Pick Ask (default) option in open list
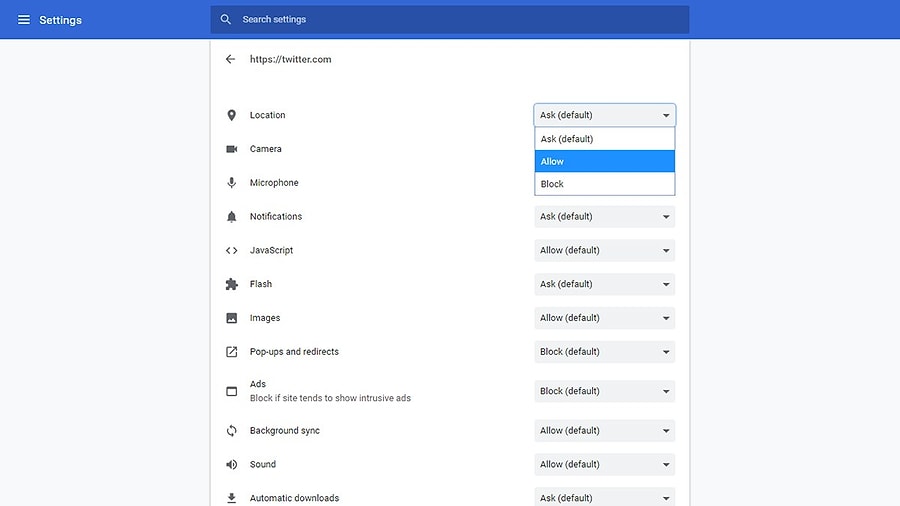Screen dimensions: 900x506 point(604,139)
